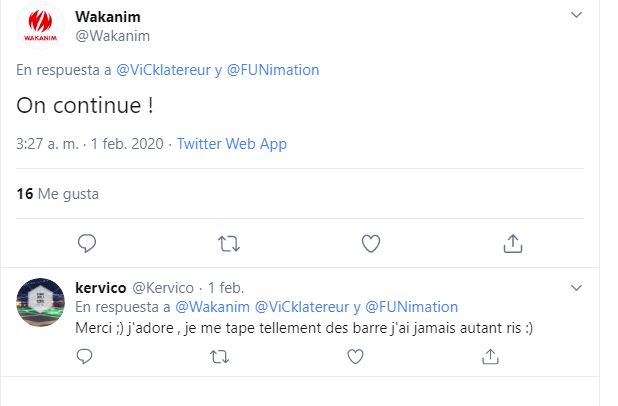Share kervico's reply
618x406 pixels.
pyautogui.click(x=490, y=356)
